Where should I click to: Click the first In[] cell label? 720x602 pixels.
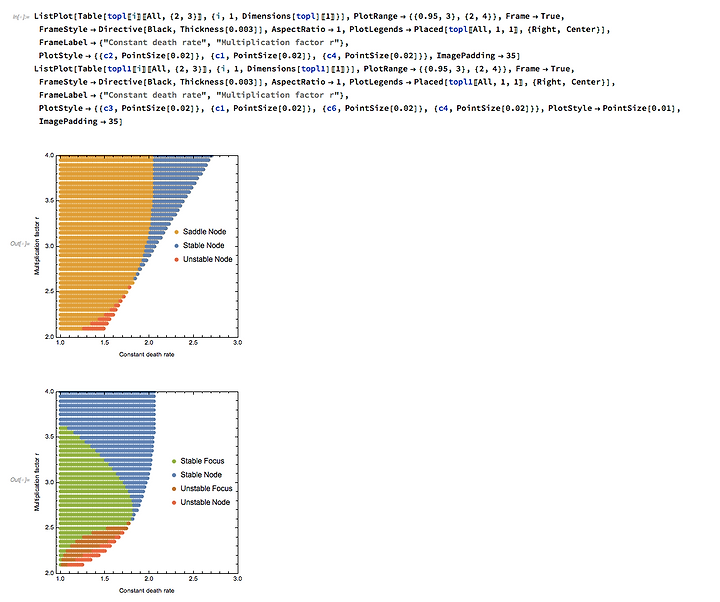point(21,17)
